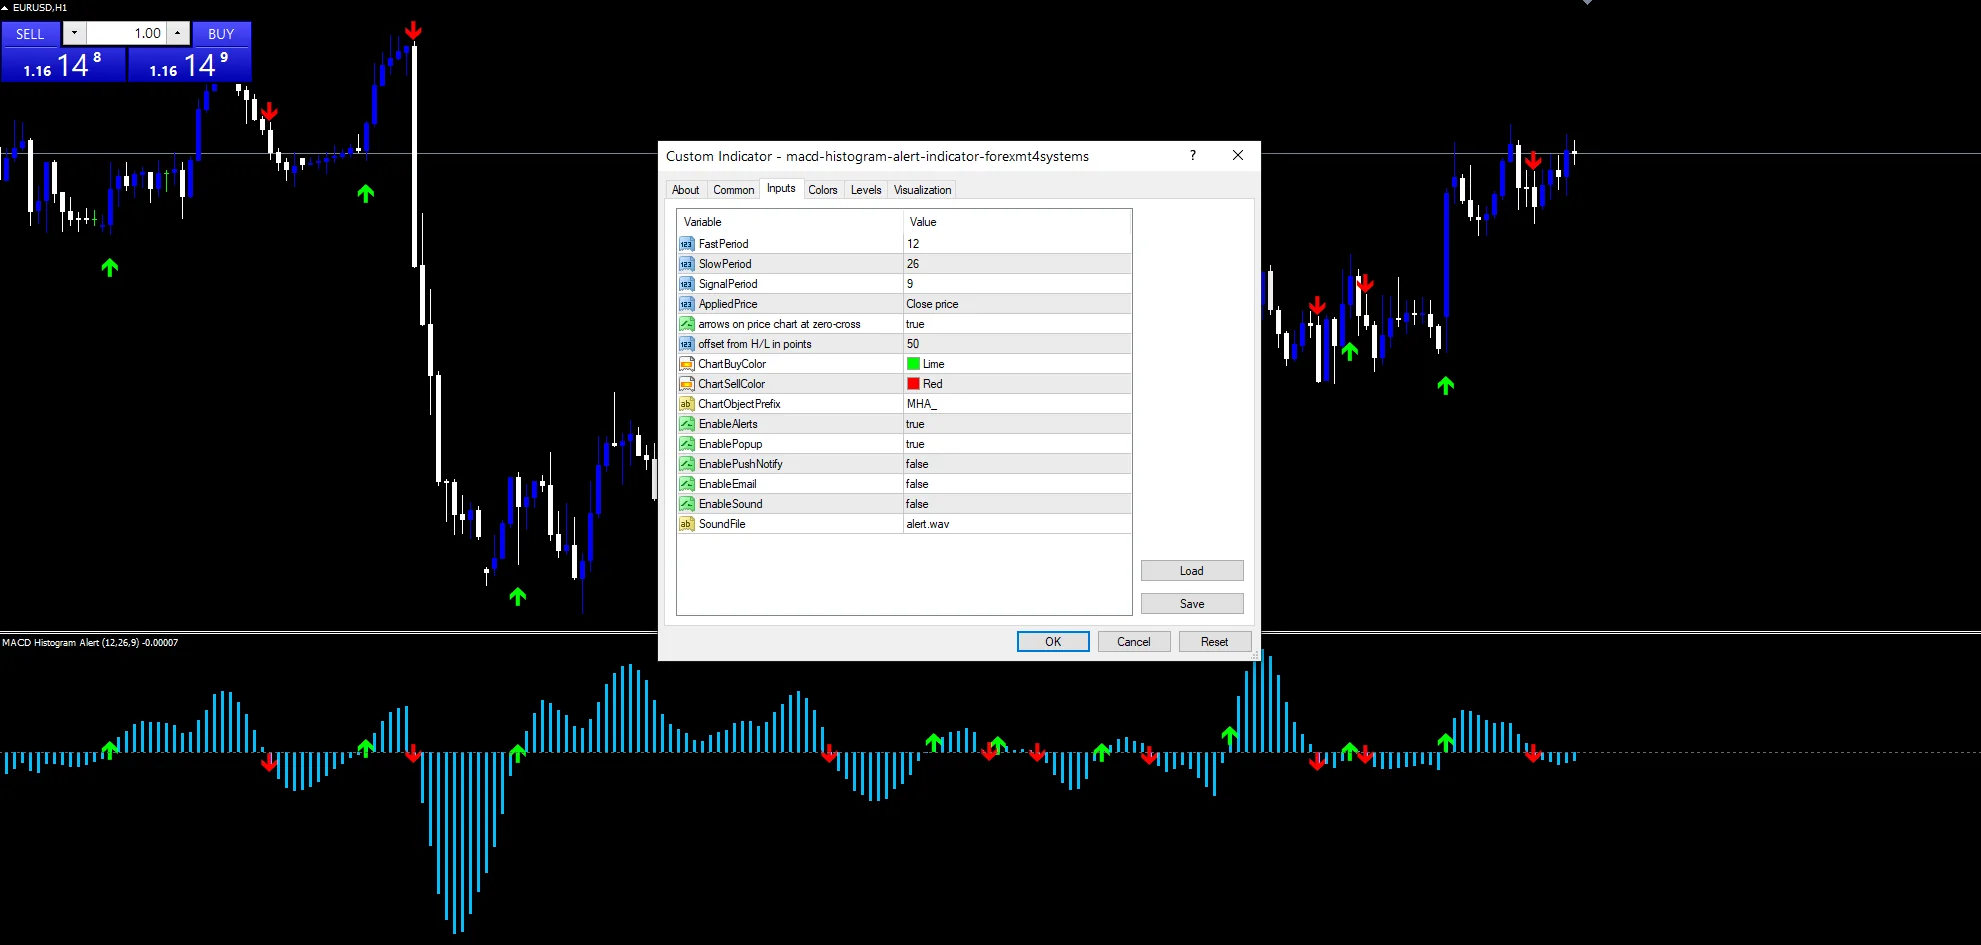Click the Value column header
The width and height of the screenshot is (1981, 945).
[x=1017, y=222]
